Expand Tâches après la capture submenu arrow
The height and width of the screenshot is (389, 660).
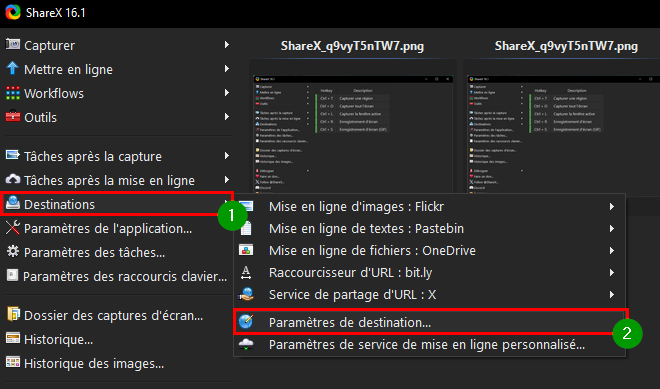tap(227, 155)
